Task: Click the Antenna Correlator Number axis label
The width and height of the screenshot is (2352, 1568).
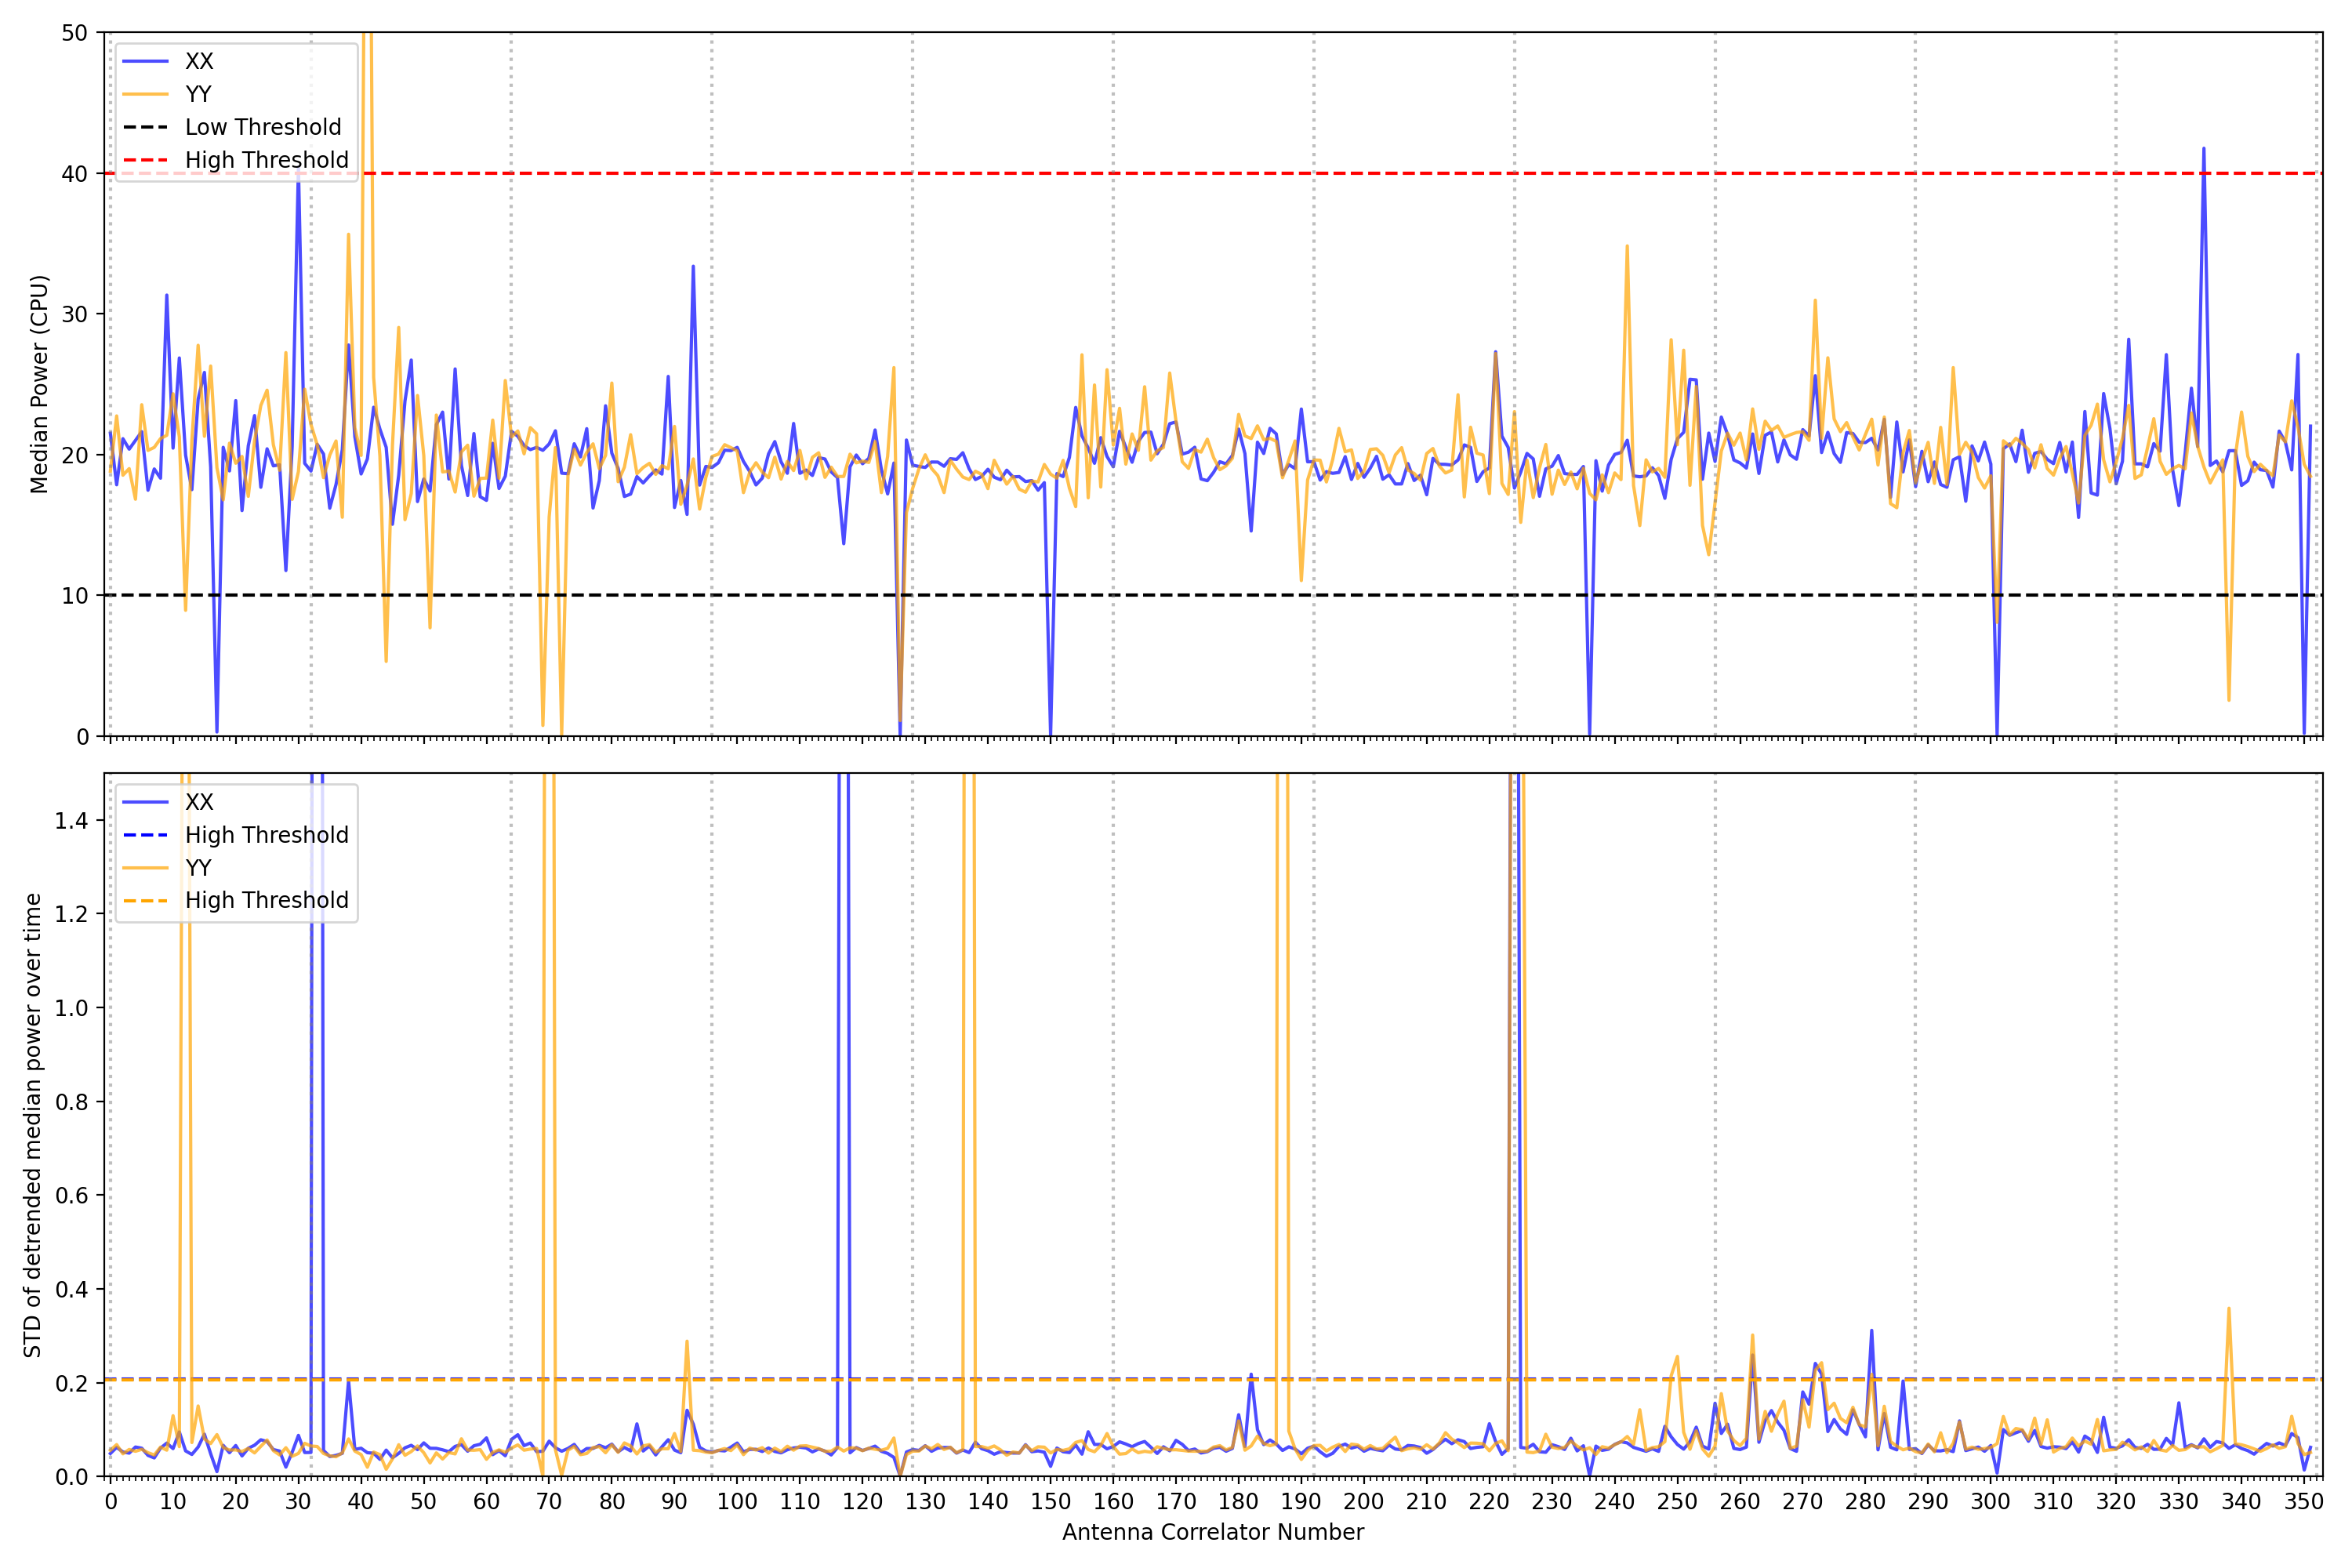Action: (x=1212, y=1532)
